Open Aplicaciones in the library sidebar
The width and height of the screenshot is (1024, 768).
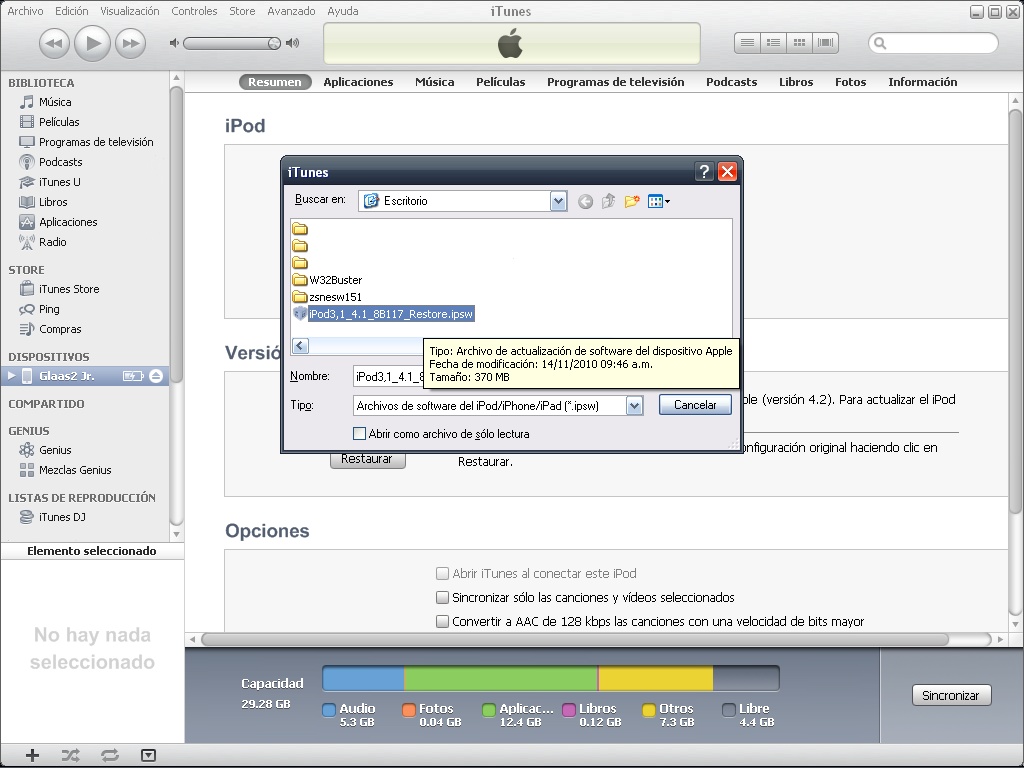click(68, 222)
